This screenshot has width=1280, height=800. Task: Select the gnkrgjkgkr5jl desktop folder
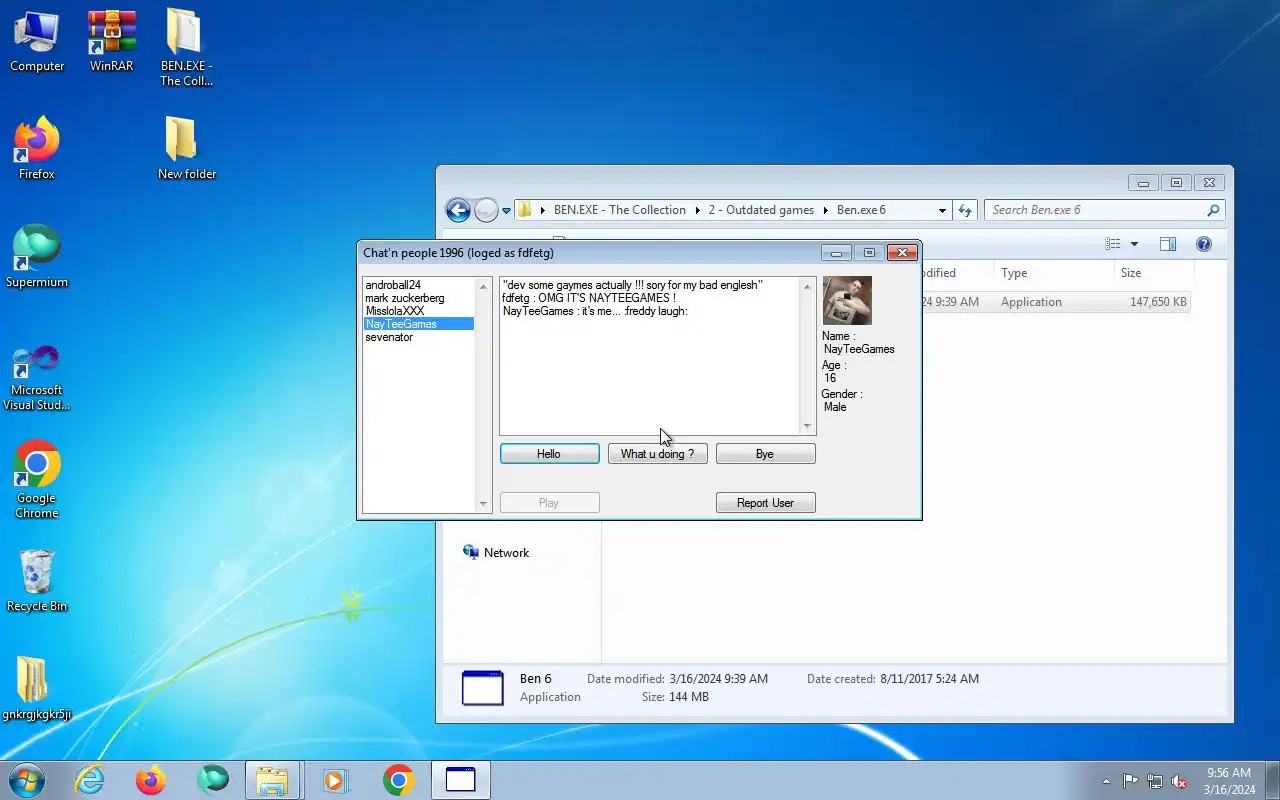coord(37,689)
